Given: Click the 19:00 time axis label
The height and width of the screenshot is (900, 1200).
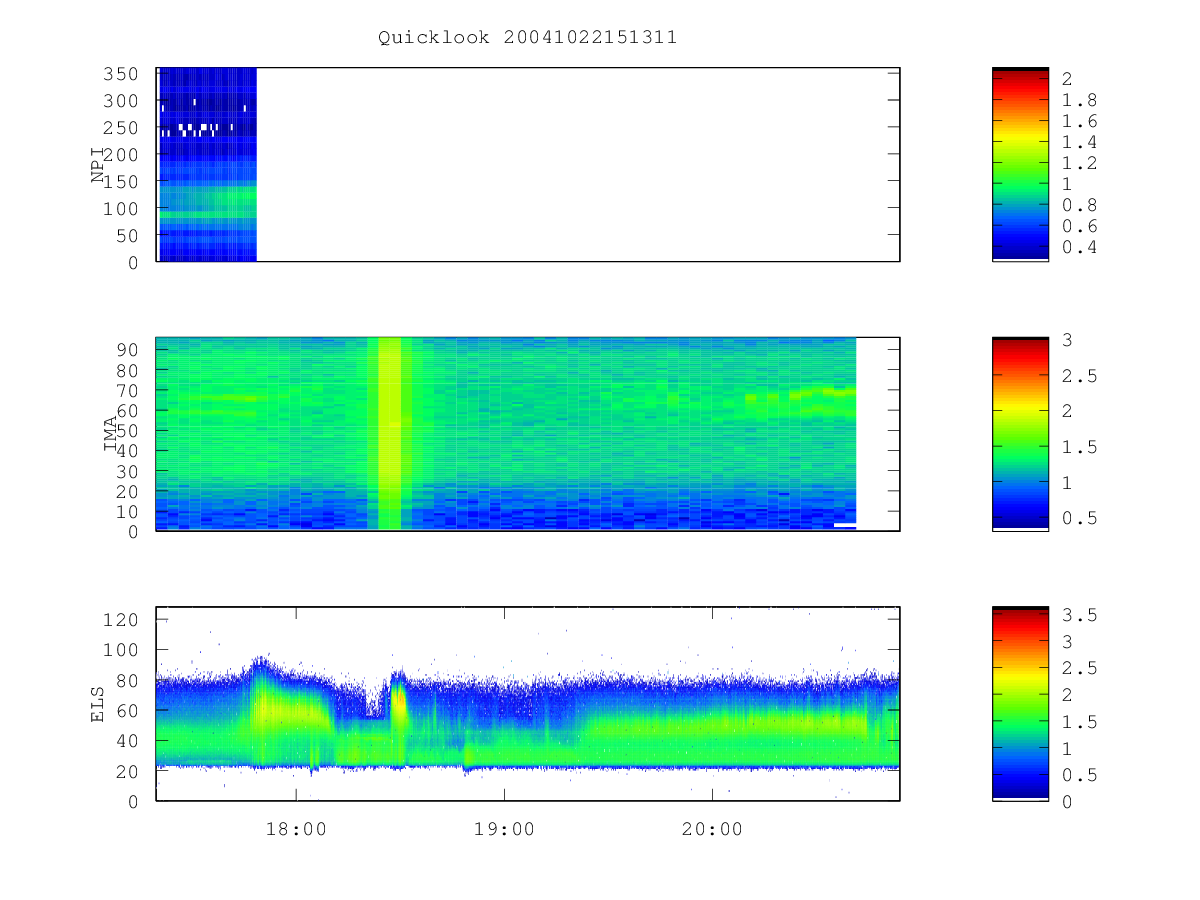Looking at the screenshot, I should (503, 829).
